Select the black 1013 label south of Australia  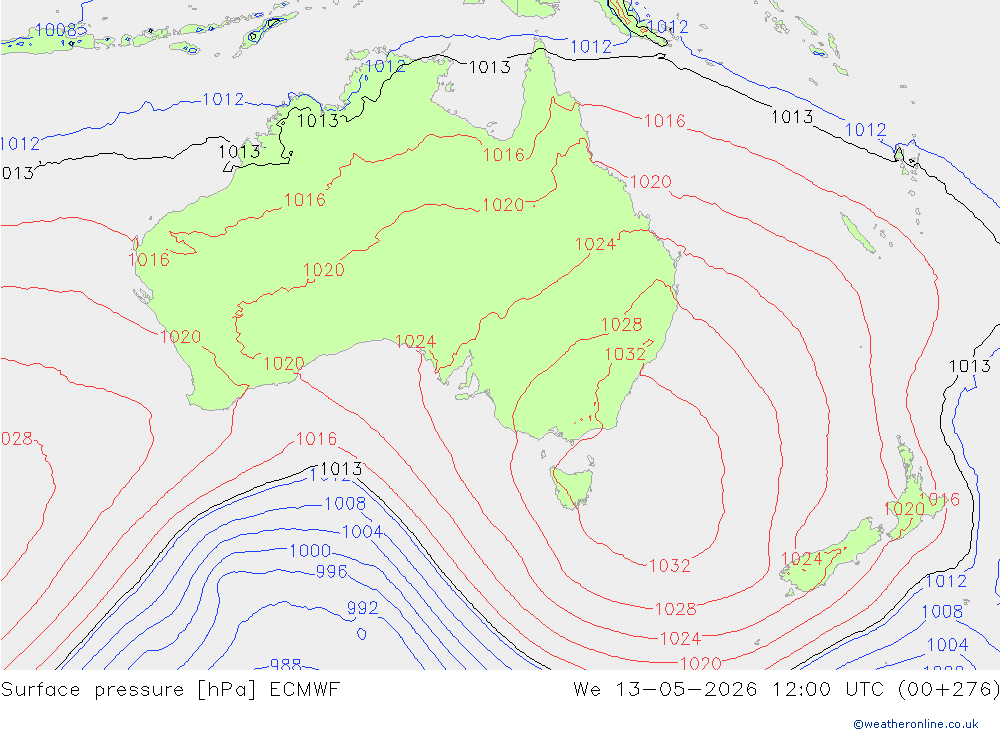341,469
